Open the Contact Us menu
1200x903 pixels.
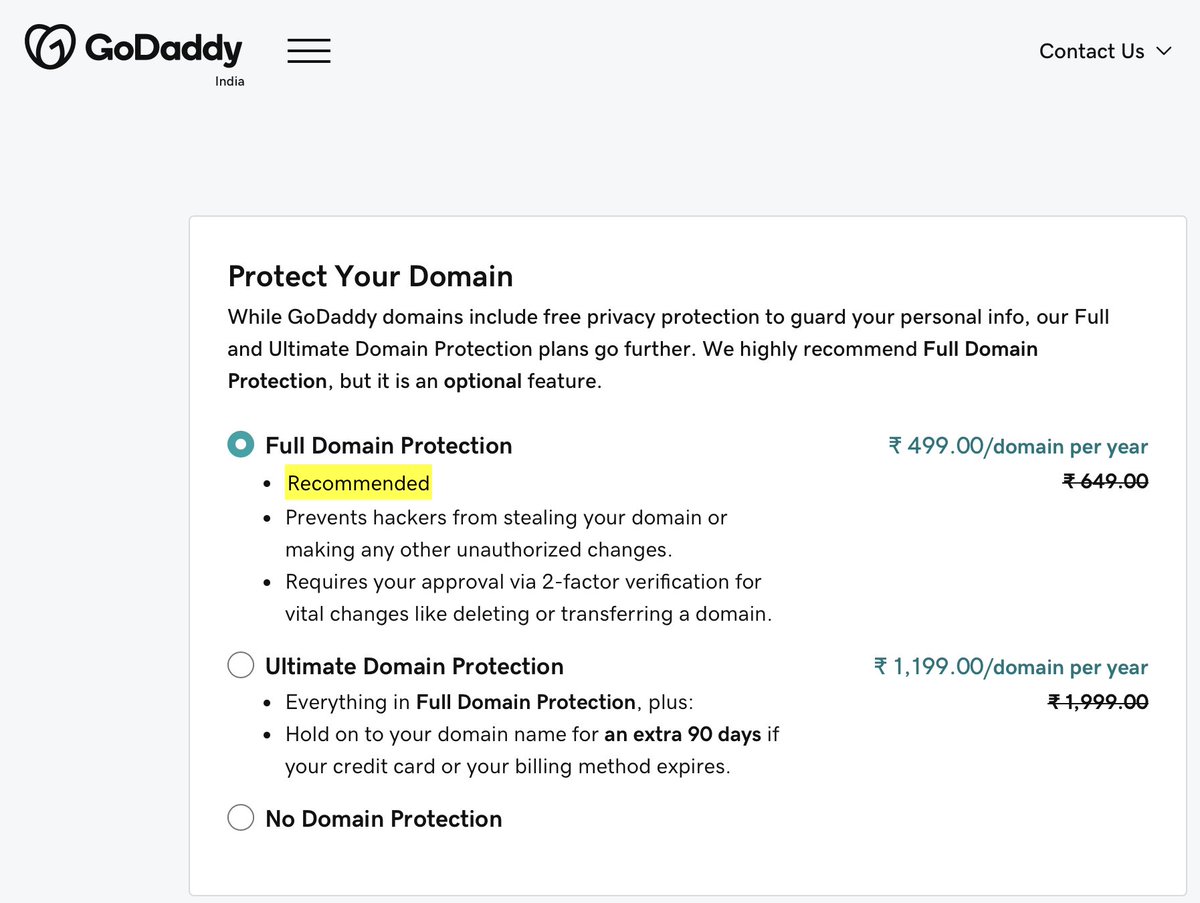(1105, 51)
